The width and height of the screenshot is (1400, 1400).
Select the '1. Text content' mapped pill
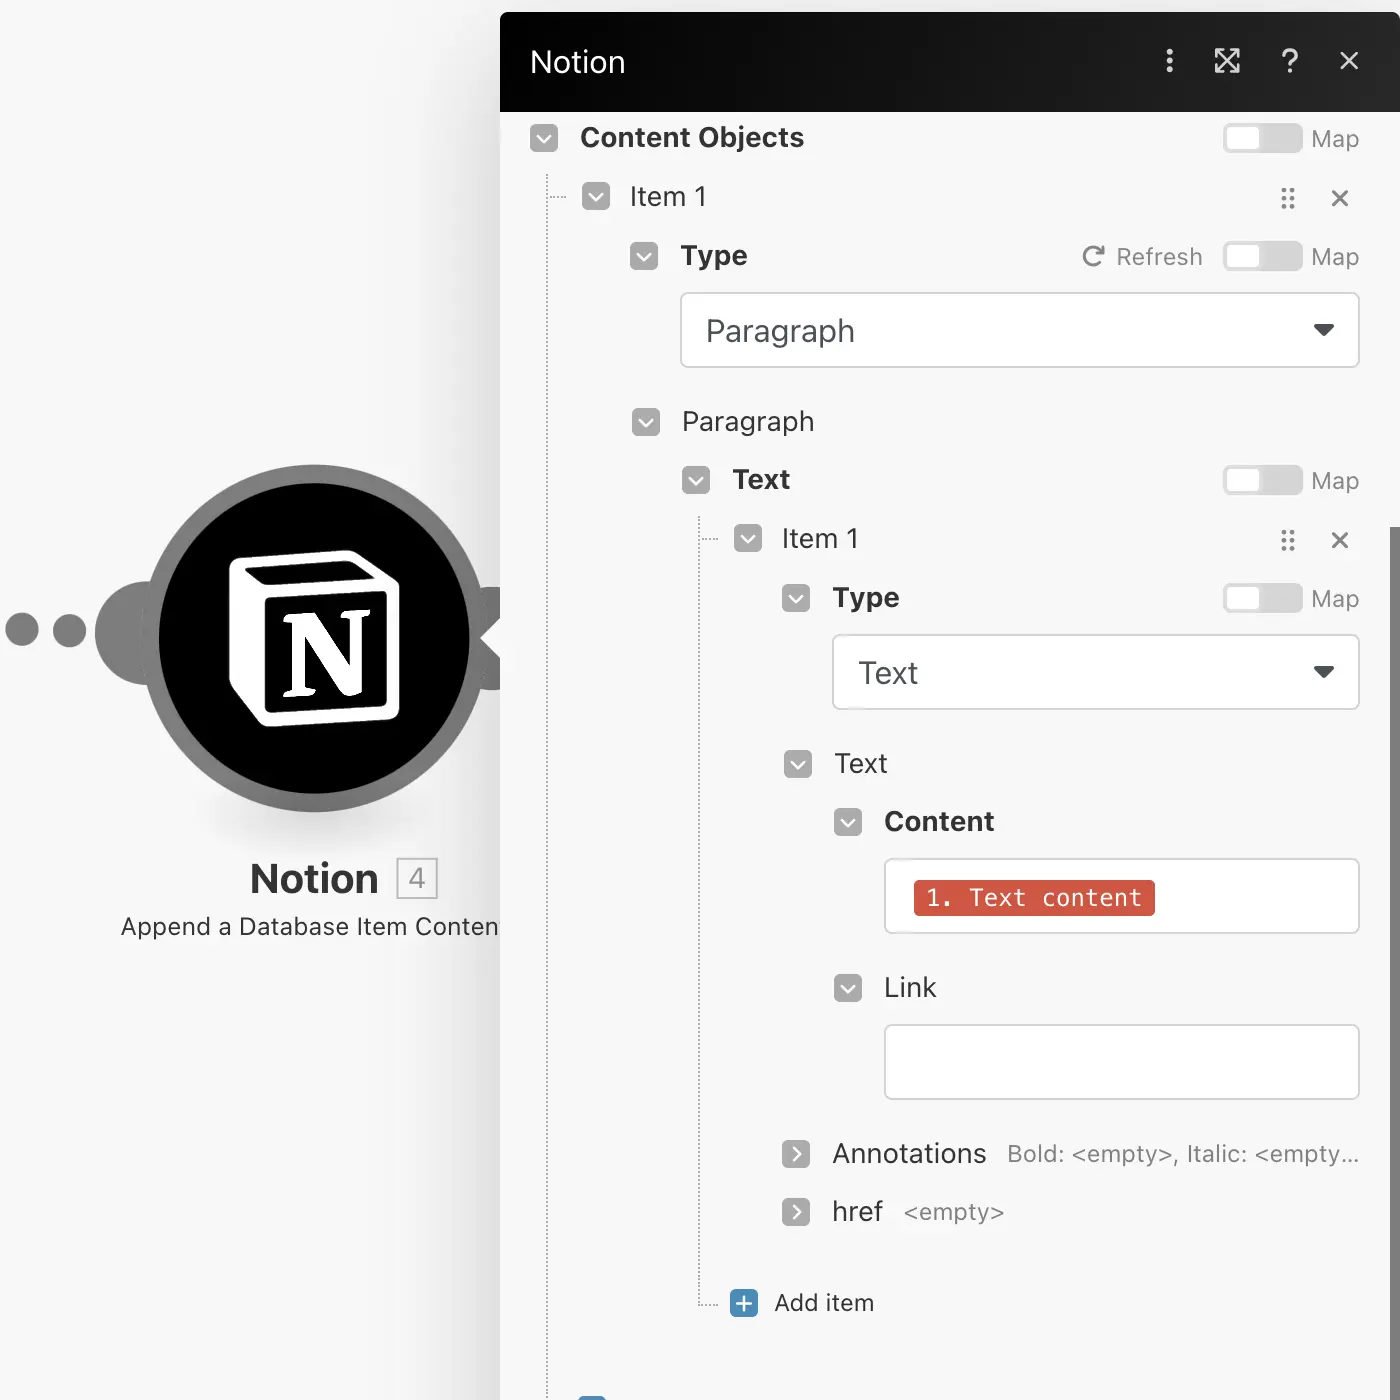(1034, 898)
